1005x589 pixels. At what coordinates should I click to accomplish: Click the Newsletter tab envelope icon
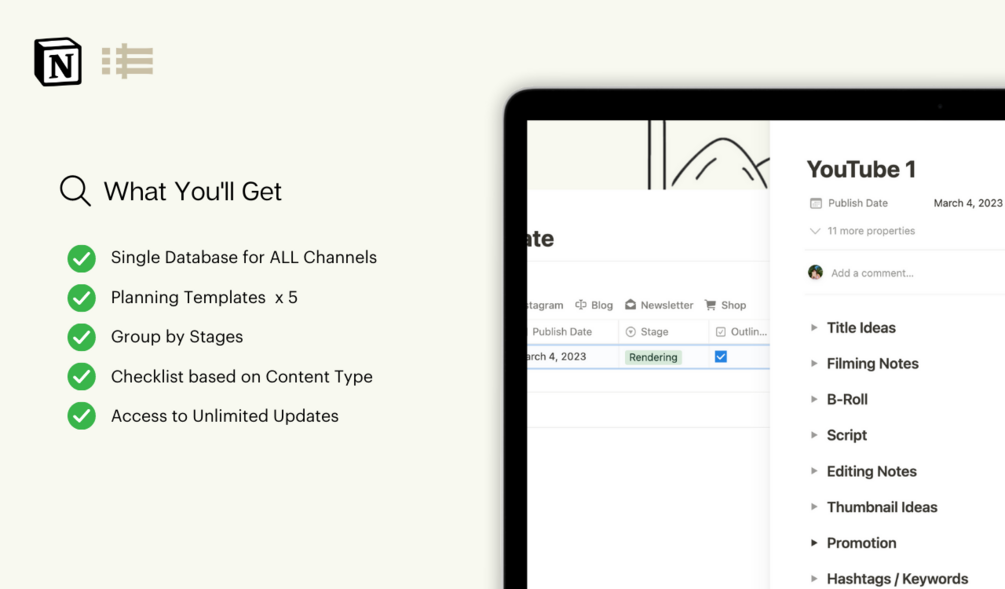(631, 304)
